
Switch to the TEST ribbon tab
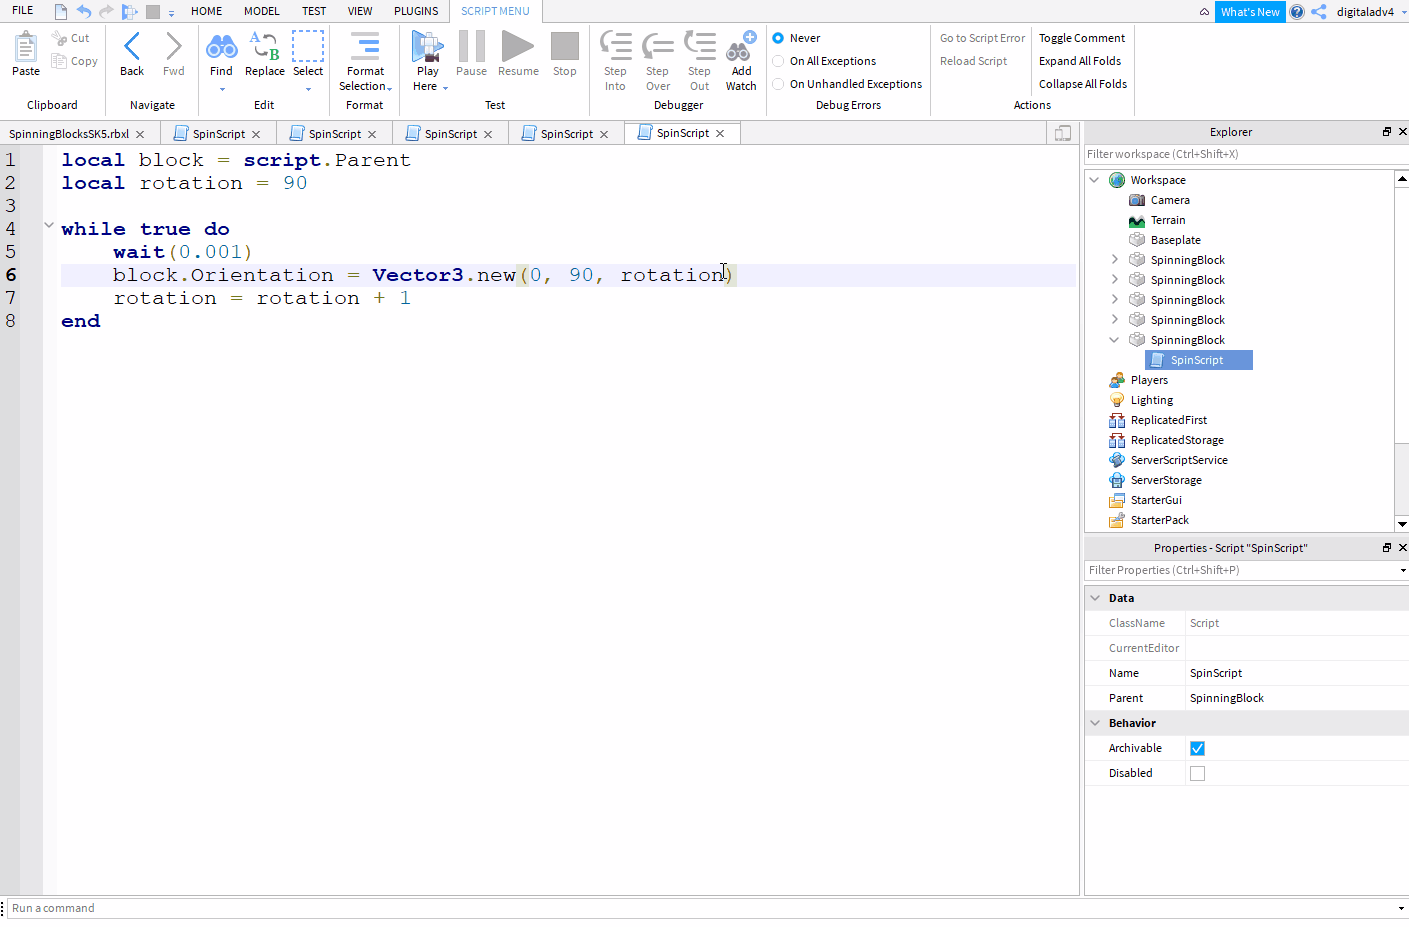[314, 11]
